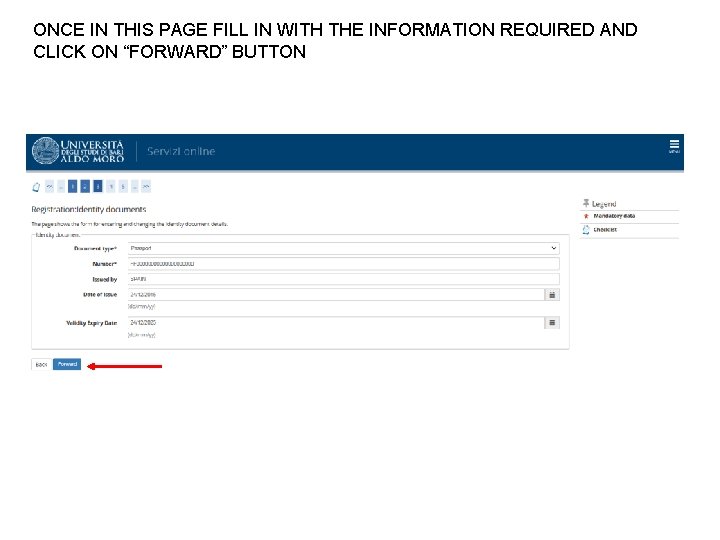
Task: Open calendar picker for Validity Expiry Date
Action: (552, 323)
